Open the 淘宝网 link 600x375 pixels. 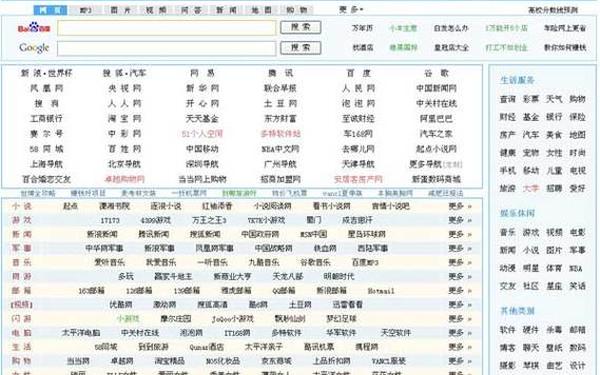(124, 119)
